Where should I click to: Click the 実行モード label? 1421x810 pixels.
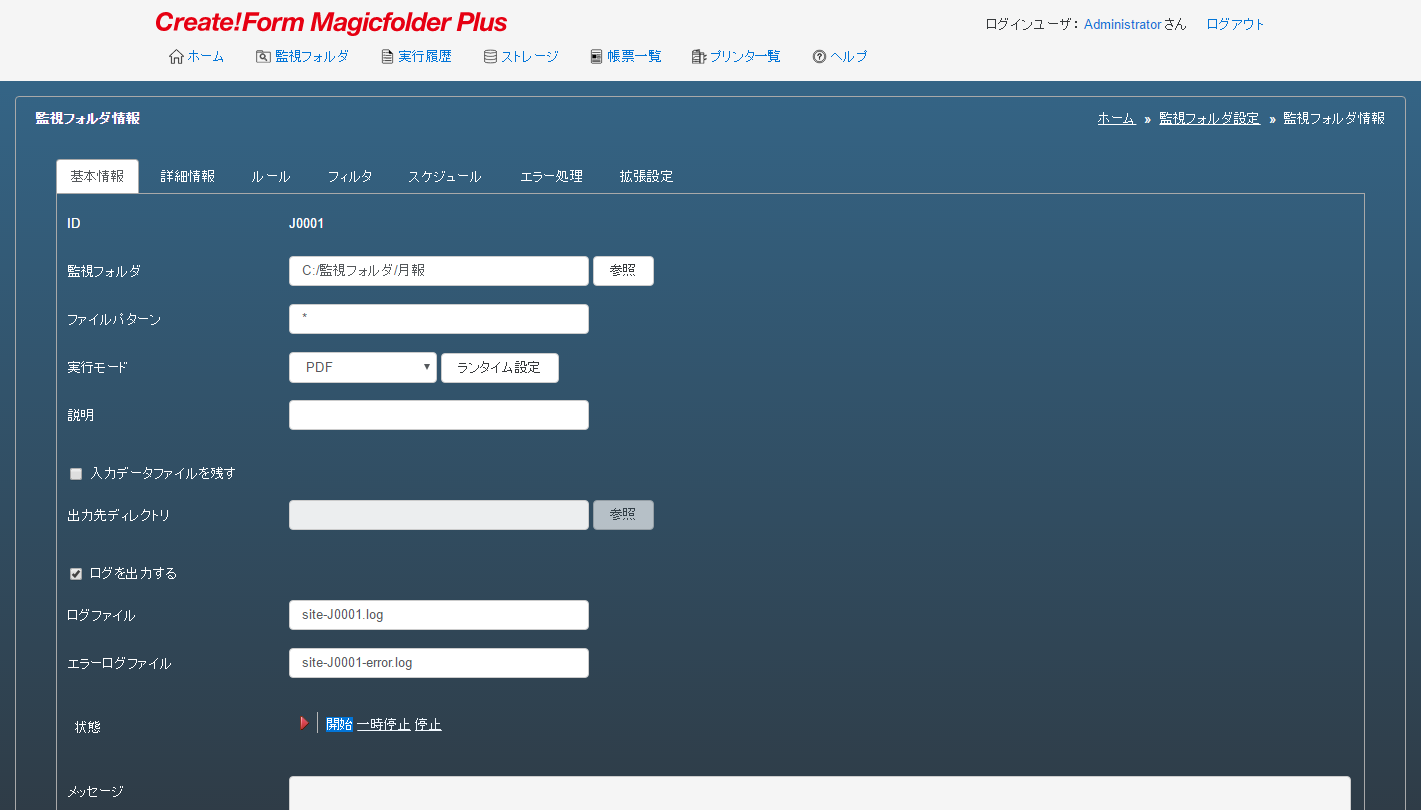97,367
